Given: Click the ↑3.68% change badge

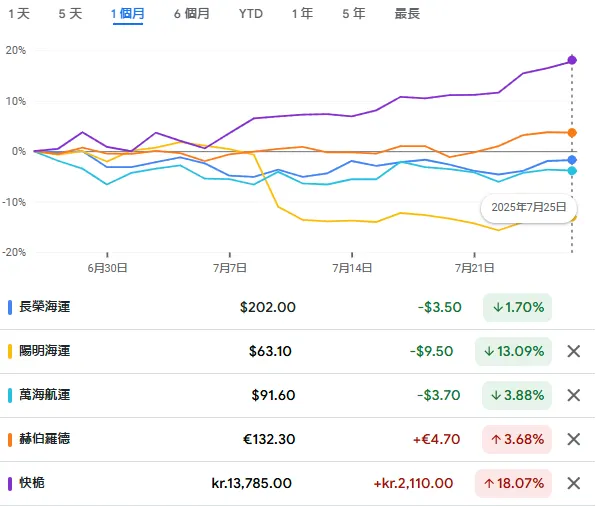Looking at the screenshot, I should click(517, 439).
